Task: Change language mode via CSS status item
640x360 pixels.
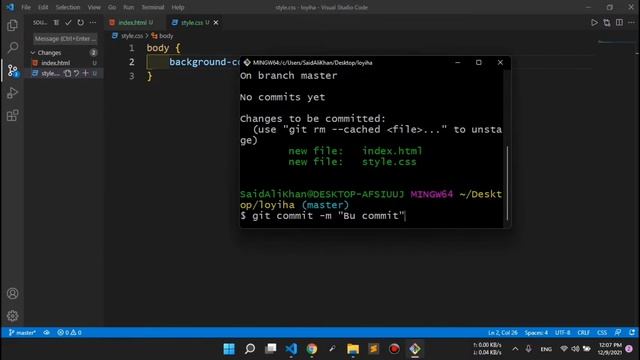Action: (602, 333)
